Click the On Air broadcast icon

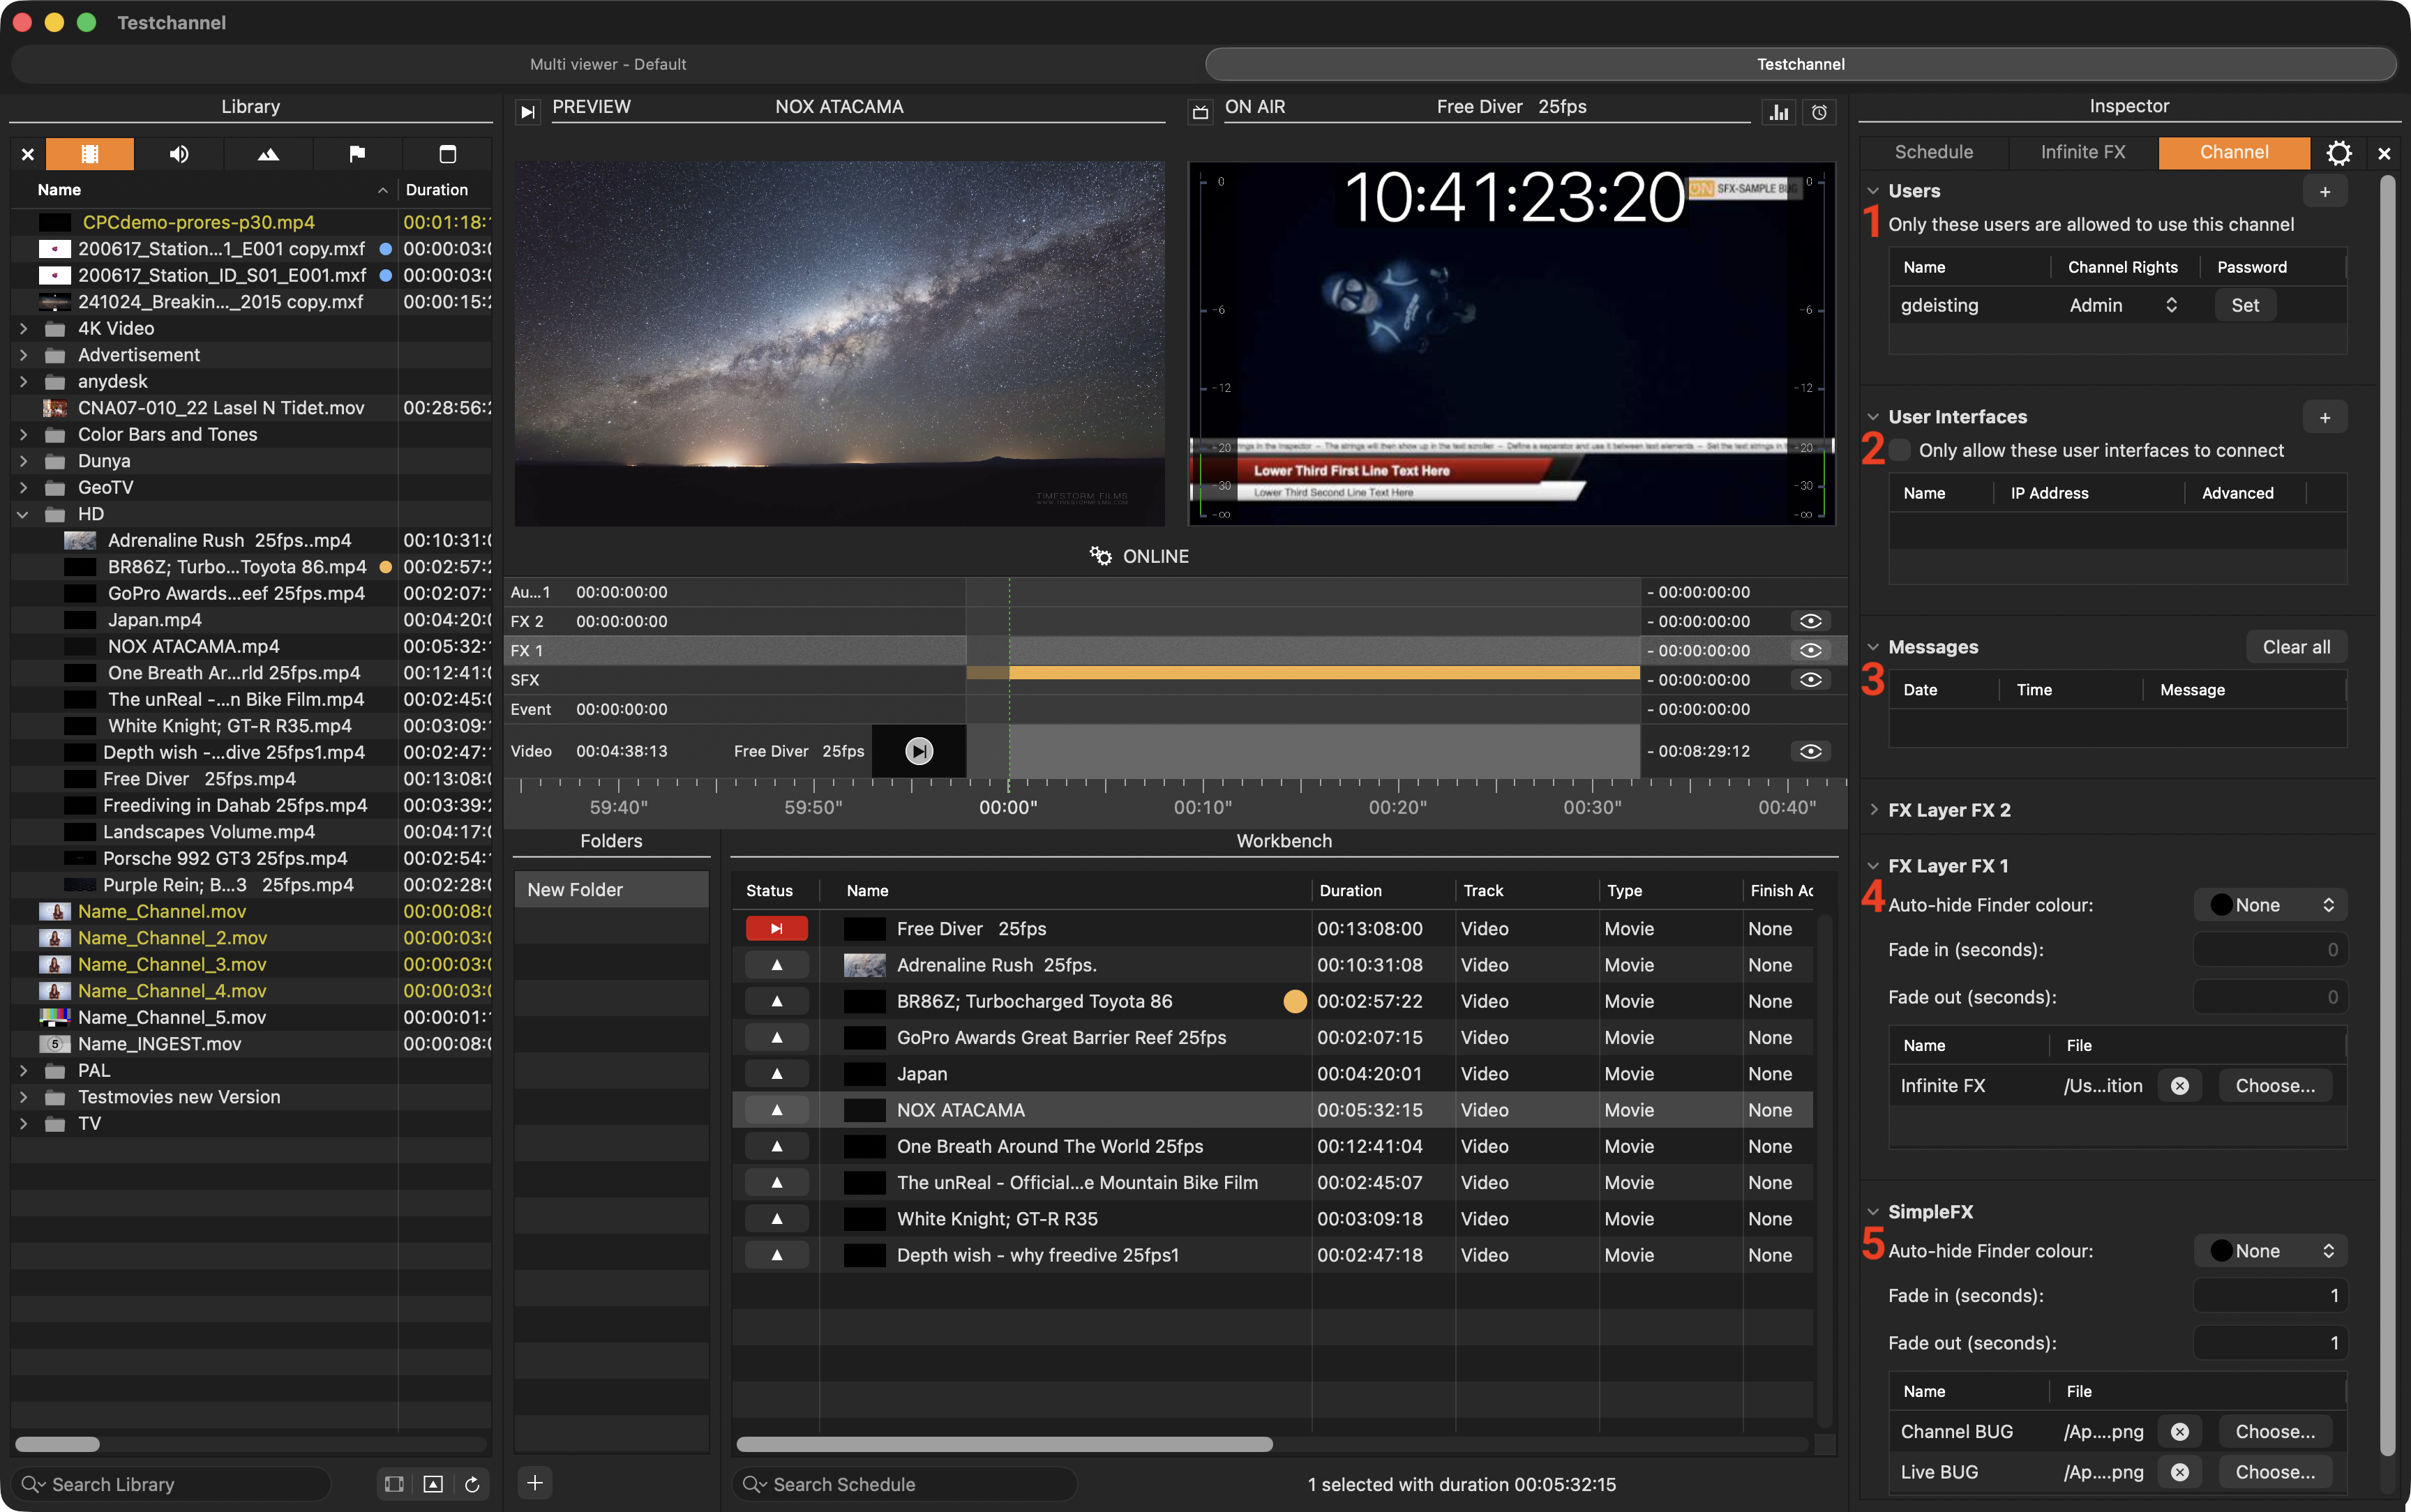point(1201,111)
